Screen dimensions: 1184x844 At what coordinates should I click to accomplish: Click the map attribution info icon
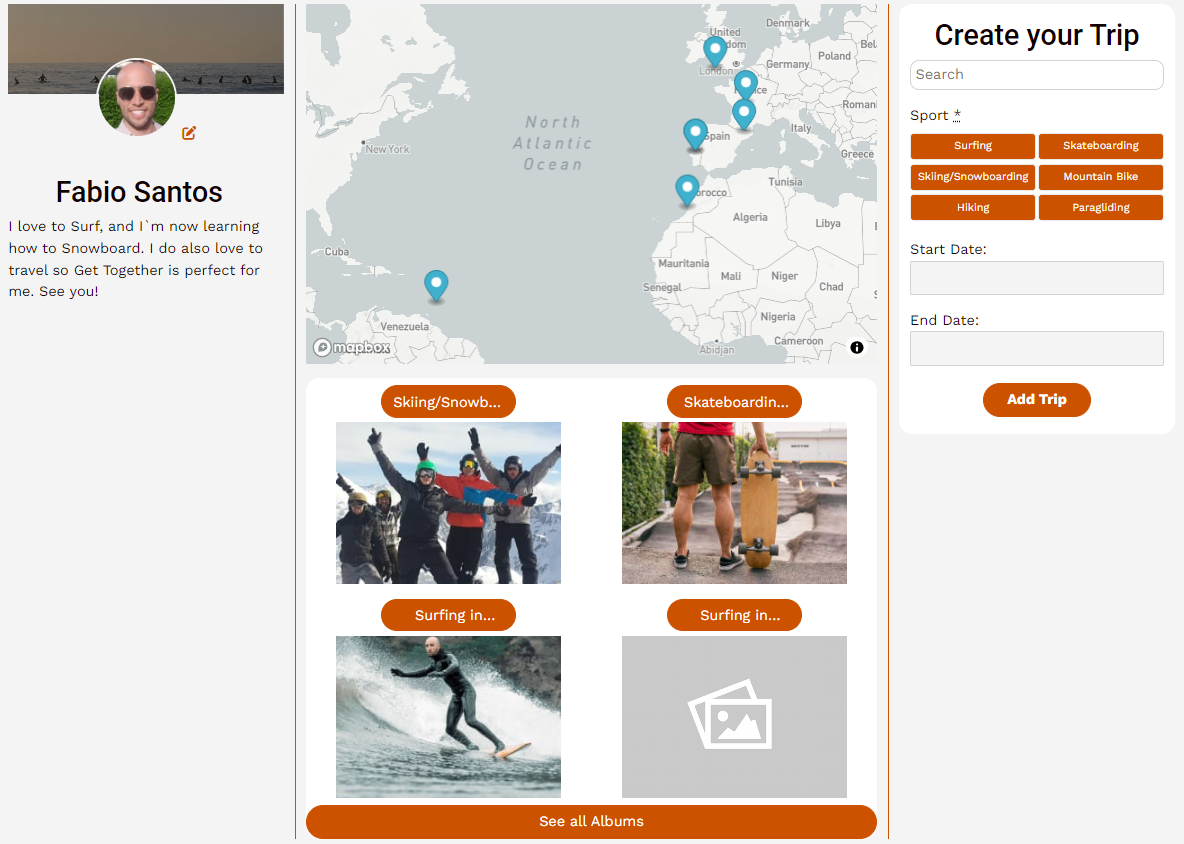click(x=857, y=348)
